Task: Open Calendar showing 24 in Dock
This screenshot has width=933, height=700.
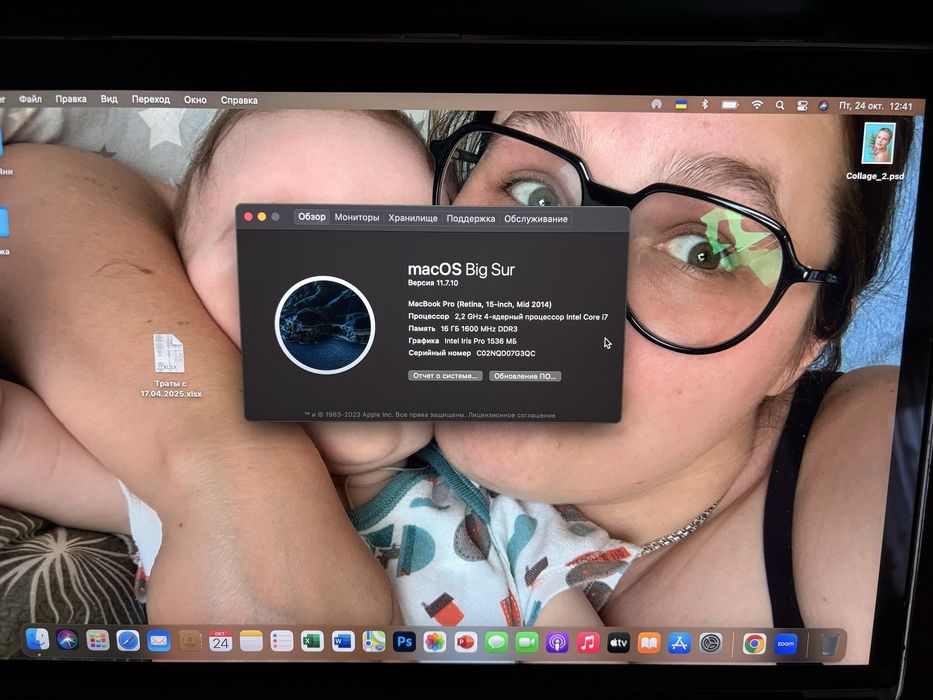Action: (x=220, y=642)
